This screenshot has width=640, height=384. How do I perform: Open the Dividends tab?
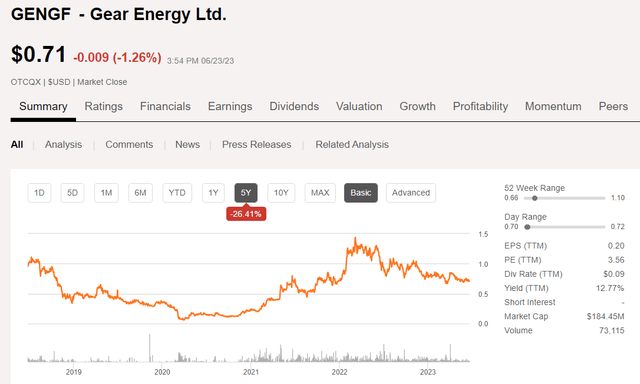tap(294, 107)
